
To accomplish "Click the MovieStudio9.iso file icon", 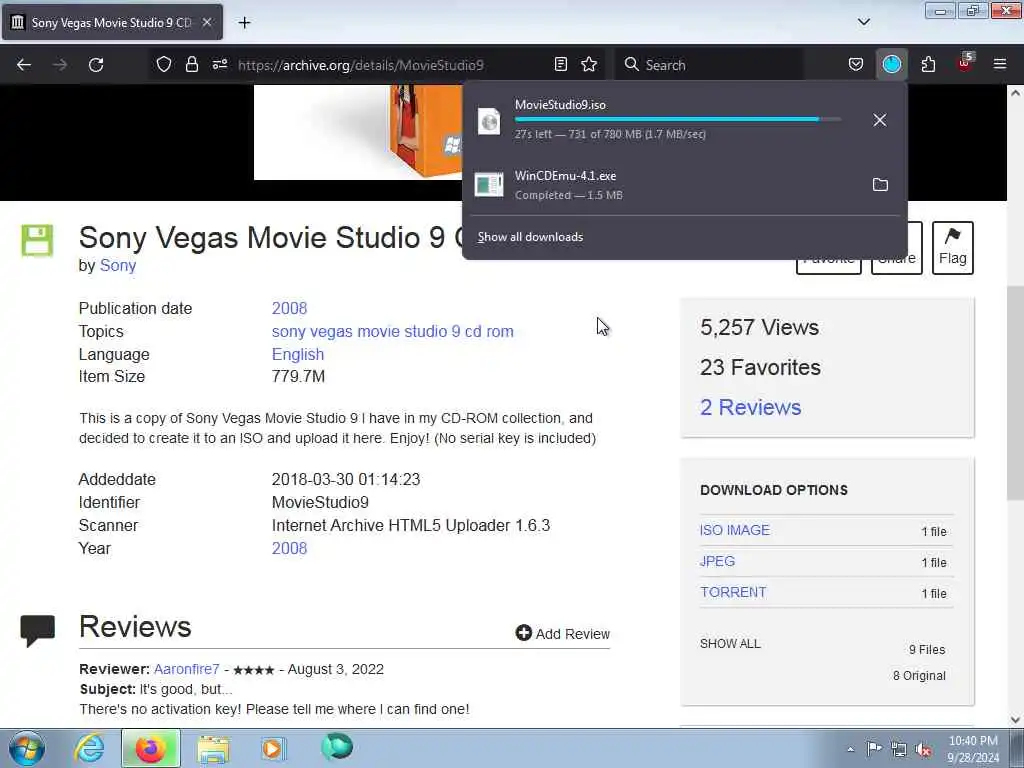I will click(489, 121).
